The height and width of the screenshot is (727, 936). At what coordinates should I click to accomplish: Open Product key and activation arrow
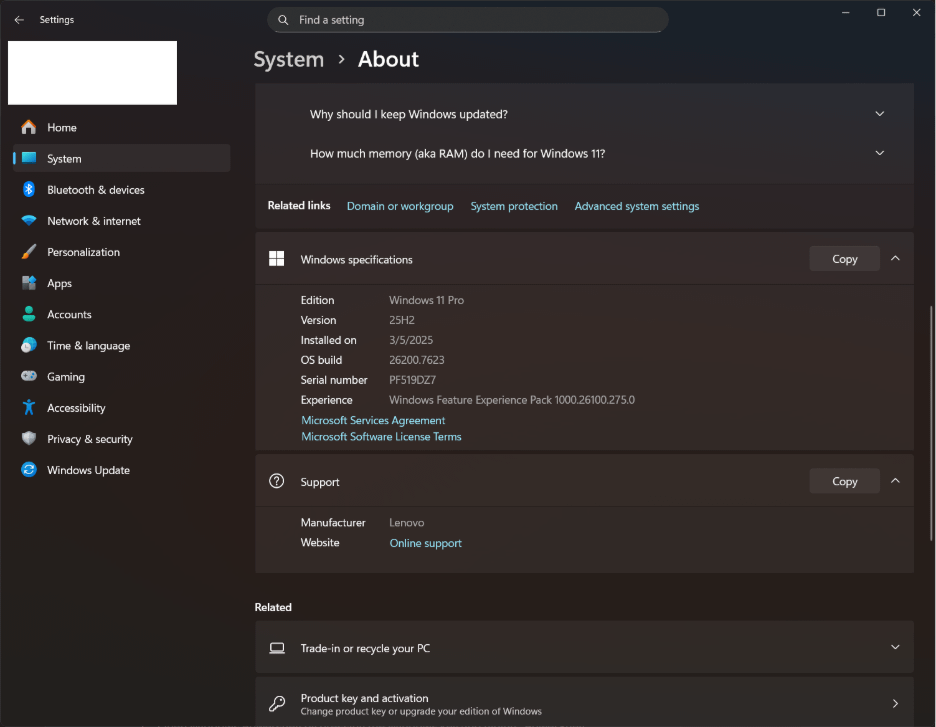click(x=895, y=704)
